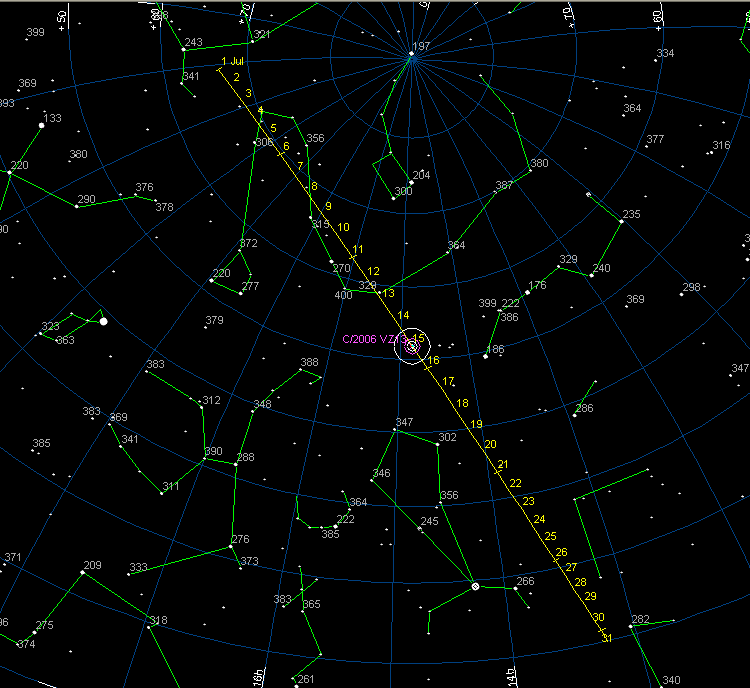Select date marker 22 on comet track
Viewport: 750px width, 688px height.
pos(515,483)
